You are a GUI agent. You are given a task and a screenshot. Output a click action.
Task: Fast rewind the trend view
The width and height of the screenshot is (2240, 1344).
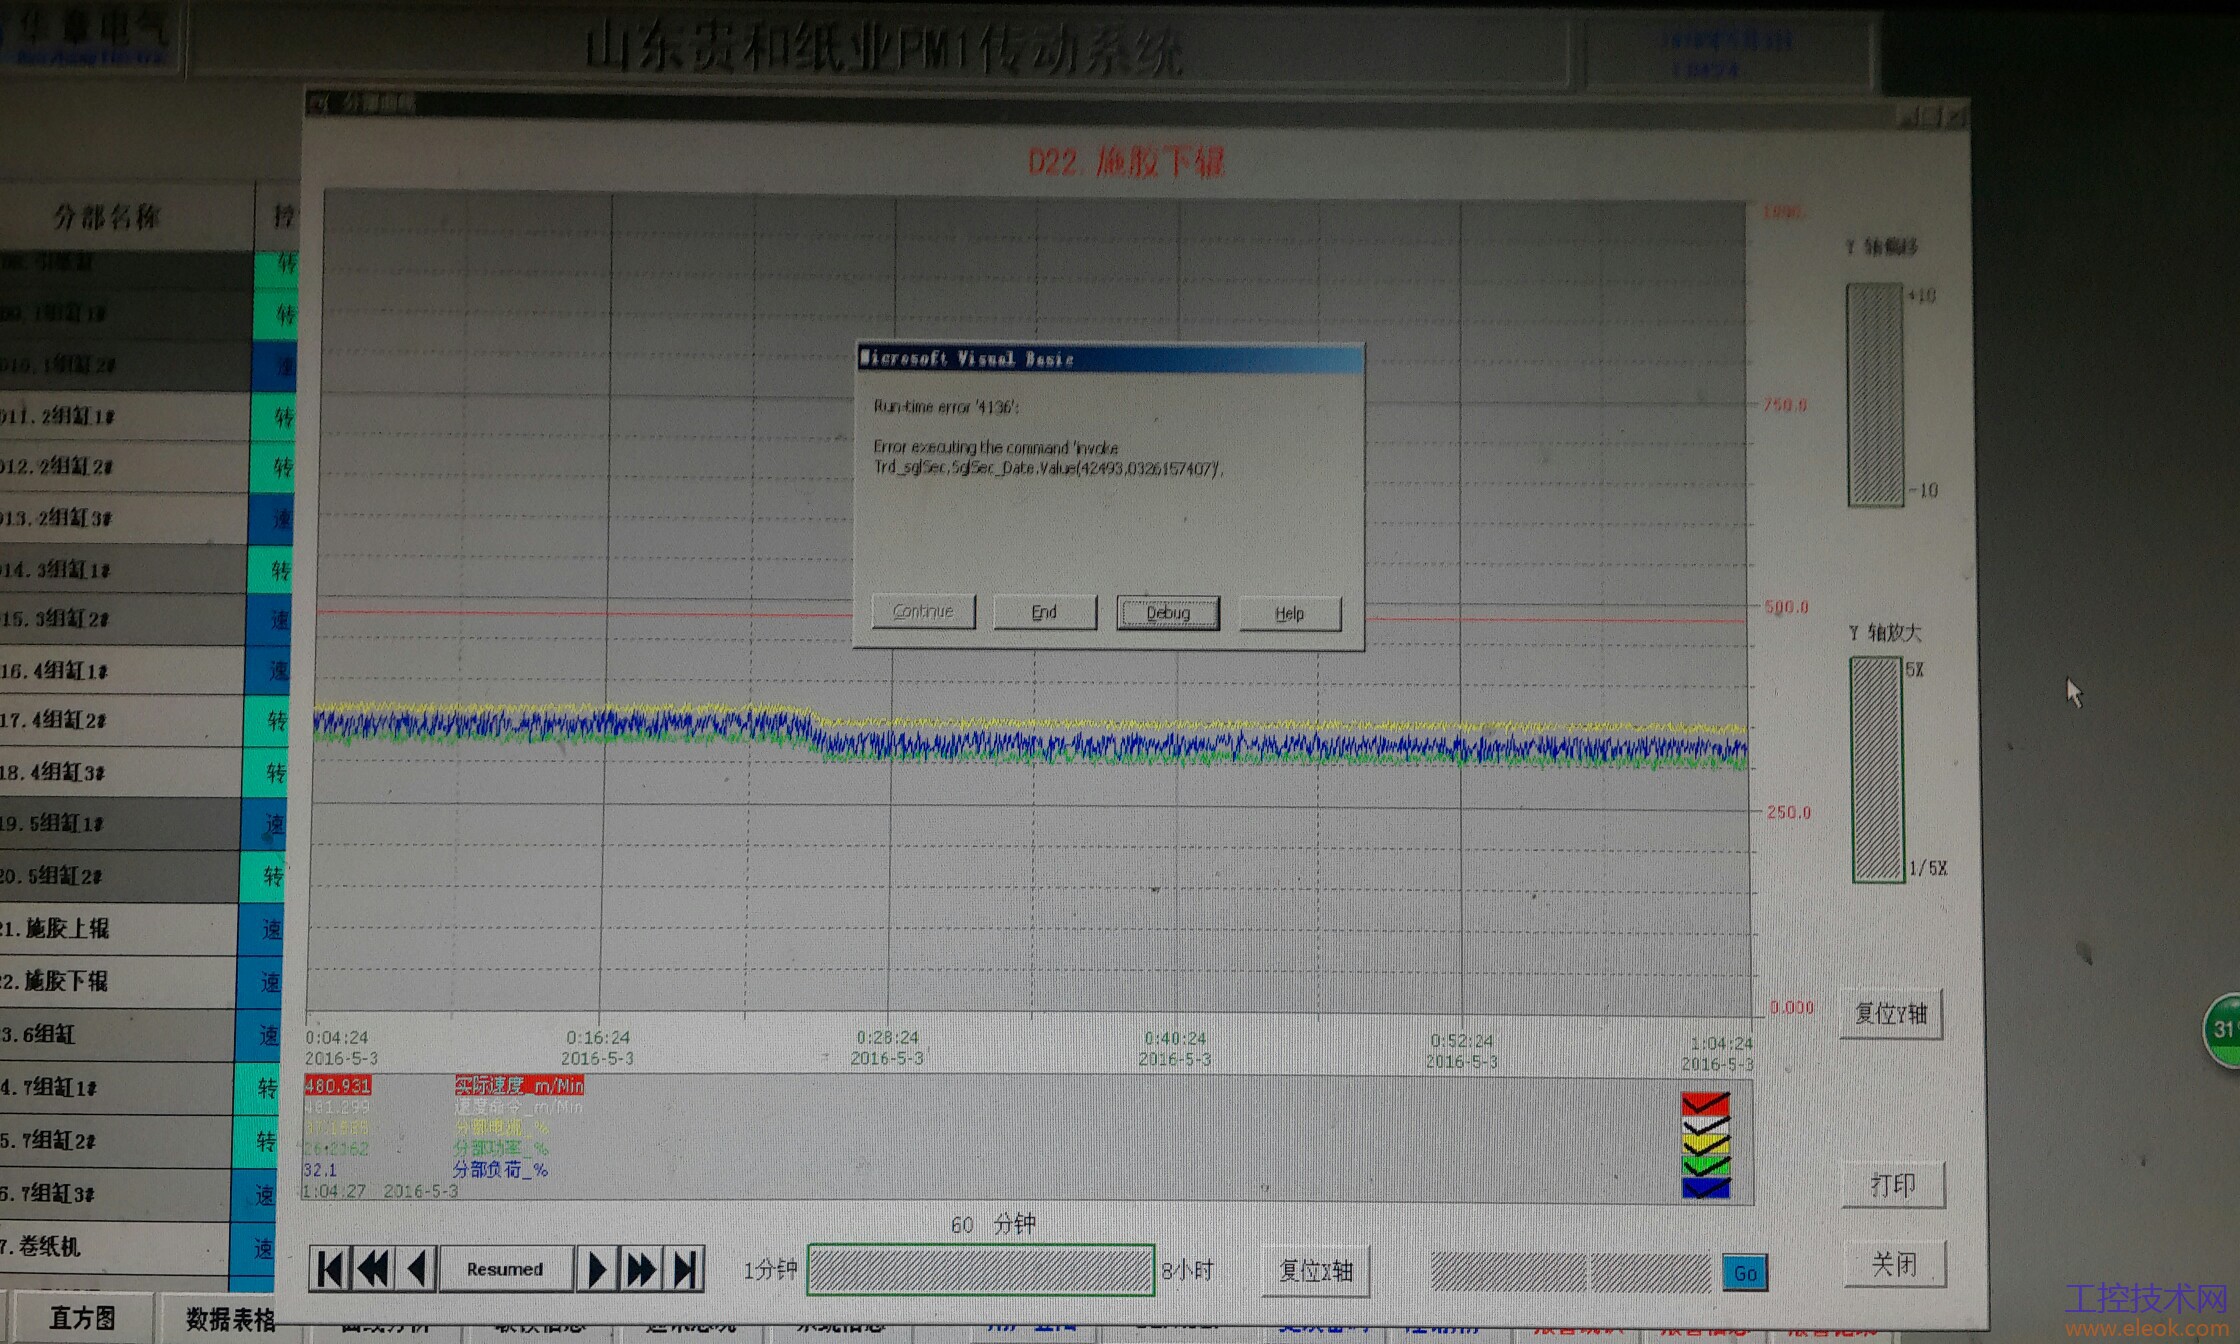tap(372, 1269)
